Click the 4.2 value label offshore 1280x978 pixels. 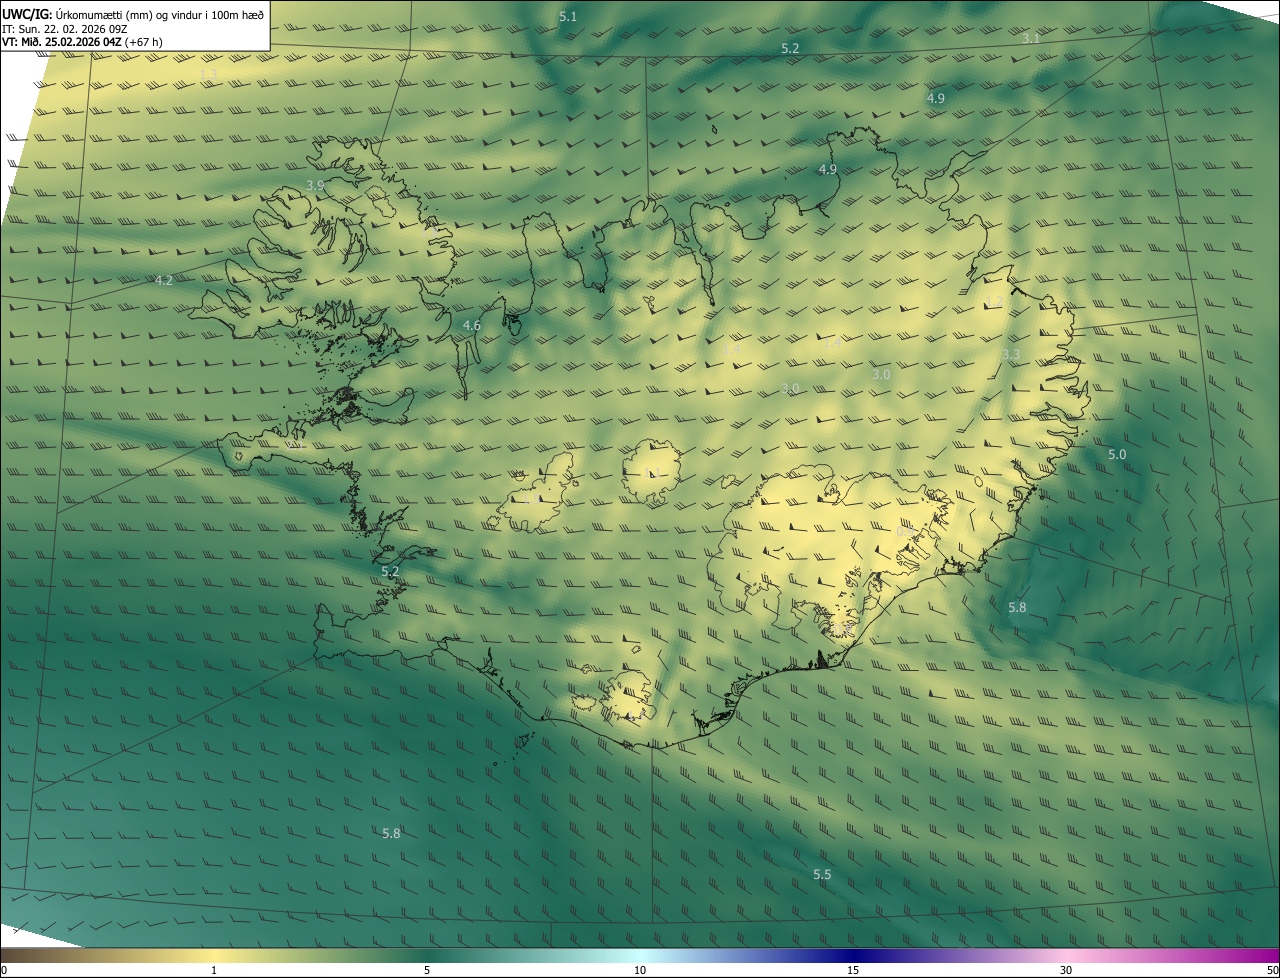(x=164, y=281)
